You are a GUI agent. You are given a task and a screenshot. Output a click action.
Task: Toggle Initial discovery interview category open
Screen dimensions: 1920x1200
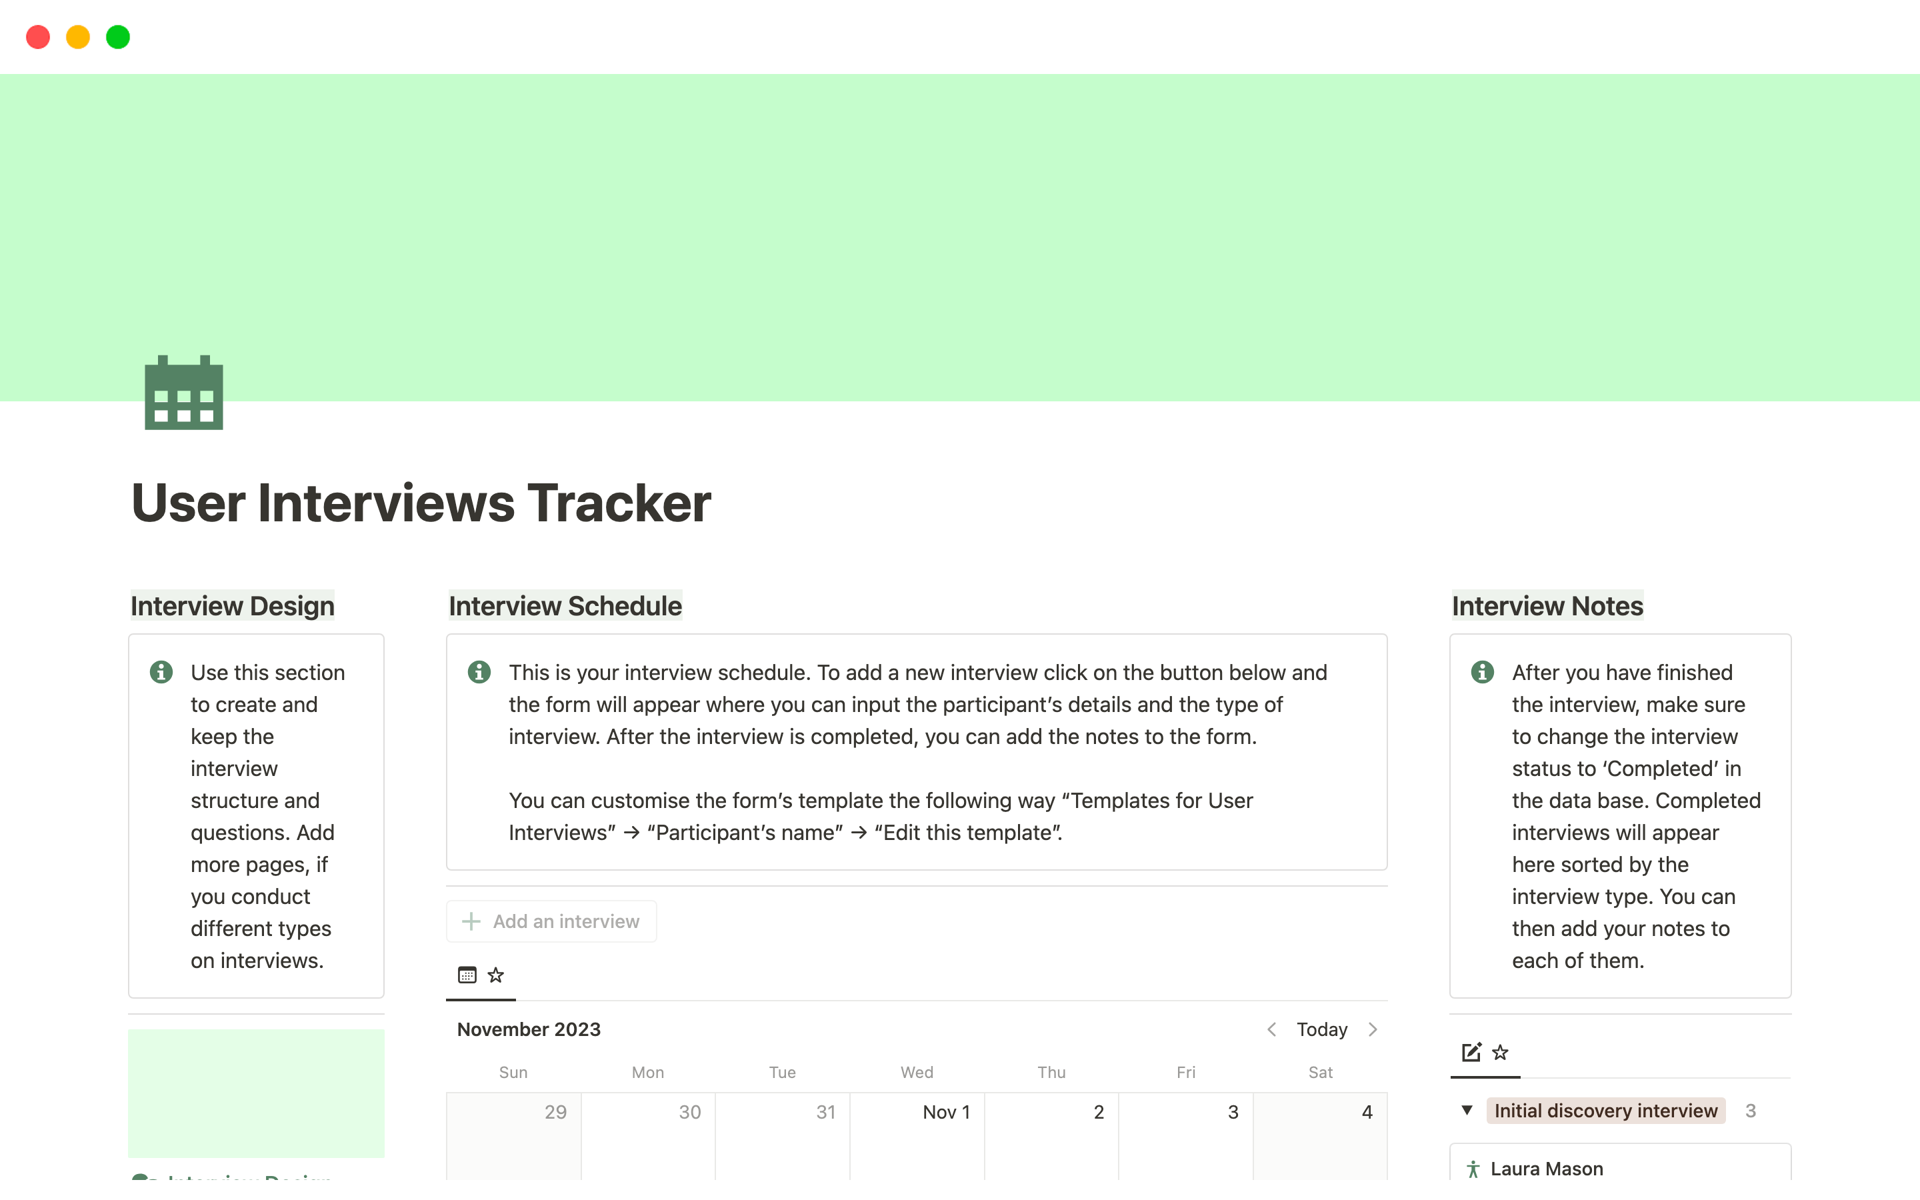click(x=1468, y=1110)
